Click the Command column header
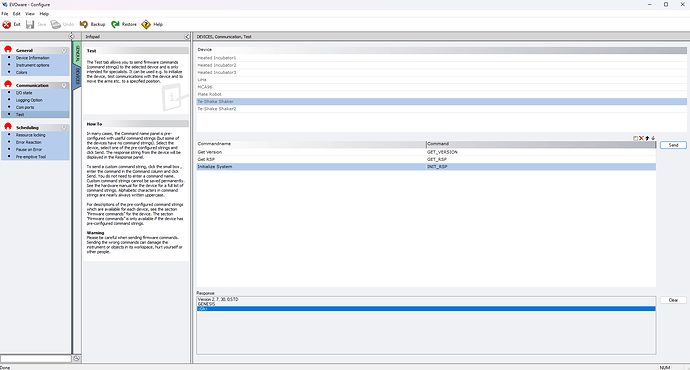Viewport: 690px width, 370px height. tap(541, 144)
